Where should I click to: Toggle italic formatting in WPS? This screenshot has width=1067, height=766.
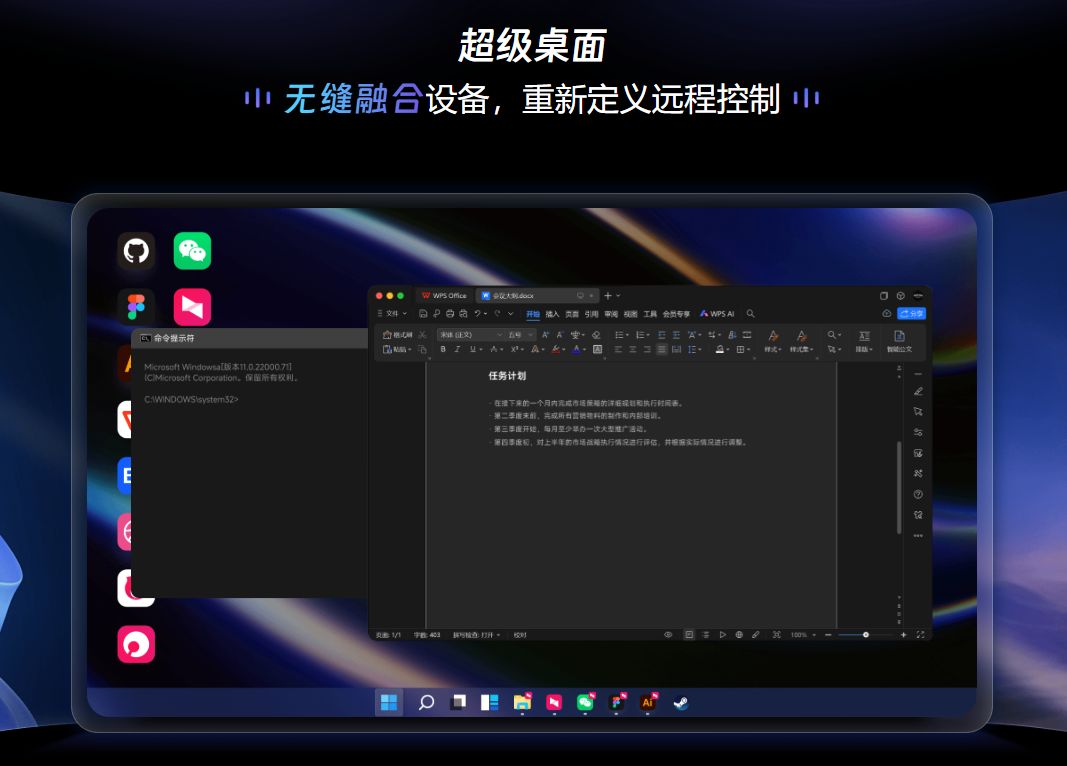(x=457, y=350)
